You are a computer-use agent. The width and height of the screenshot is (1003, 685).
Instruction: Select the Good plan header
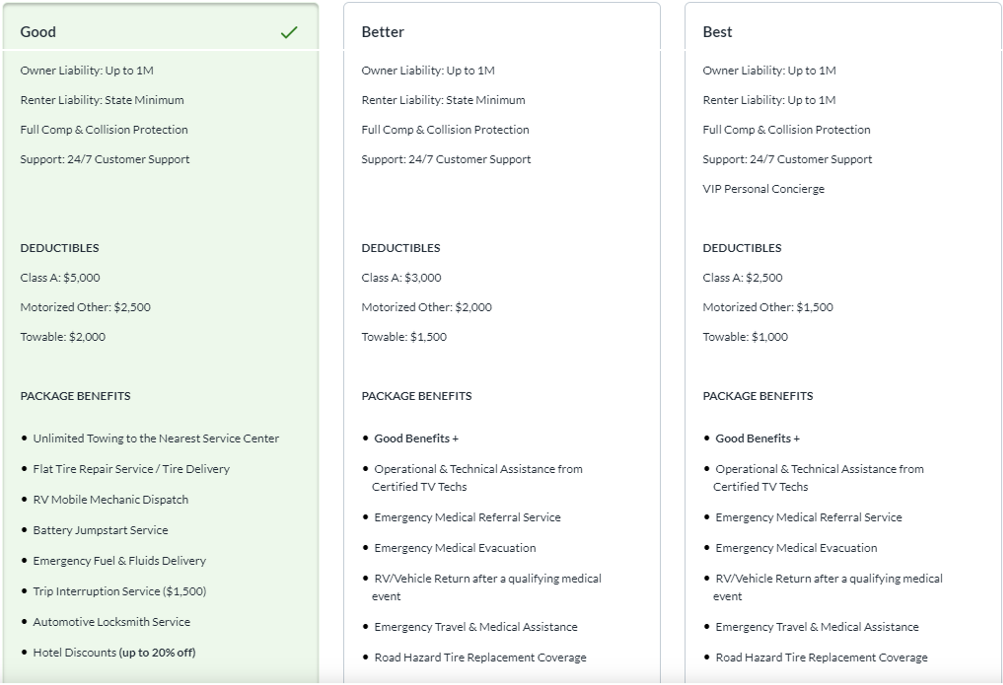coord(38,32)
